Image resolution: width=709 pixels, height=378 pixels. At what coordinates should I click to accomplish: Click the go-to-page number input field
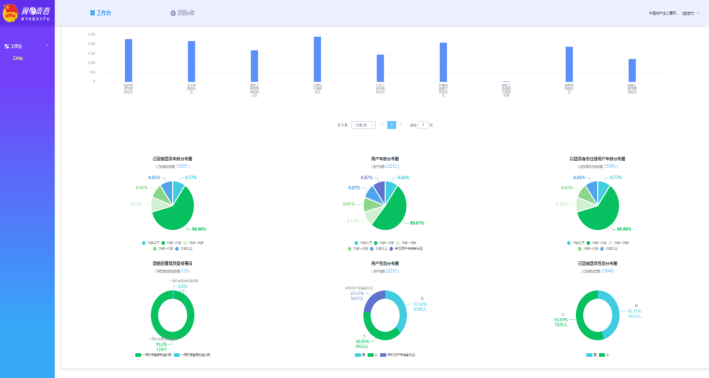click(x=423, y=125)
